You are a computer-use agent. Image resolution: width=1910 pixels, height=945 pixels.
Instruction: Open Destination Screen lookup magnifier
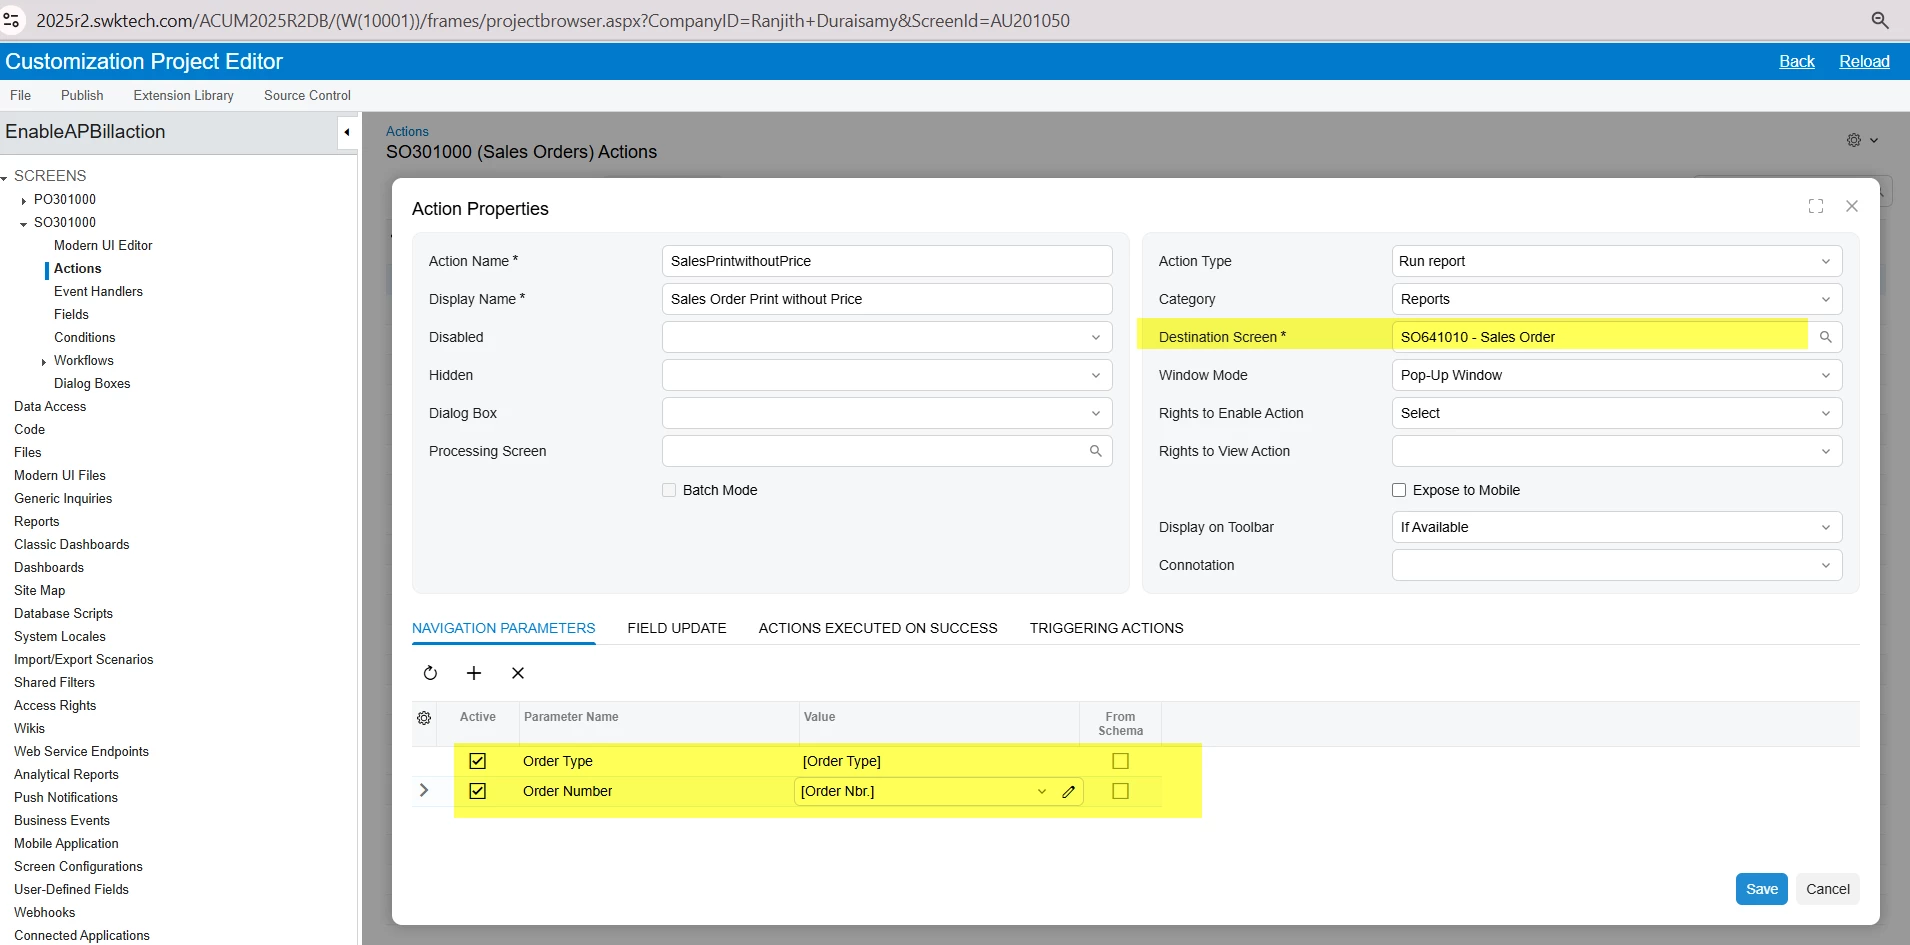click(1826, 337)
